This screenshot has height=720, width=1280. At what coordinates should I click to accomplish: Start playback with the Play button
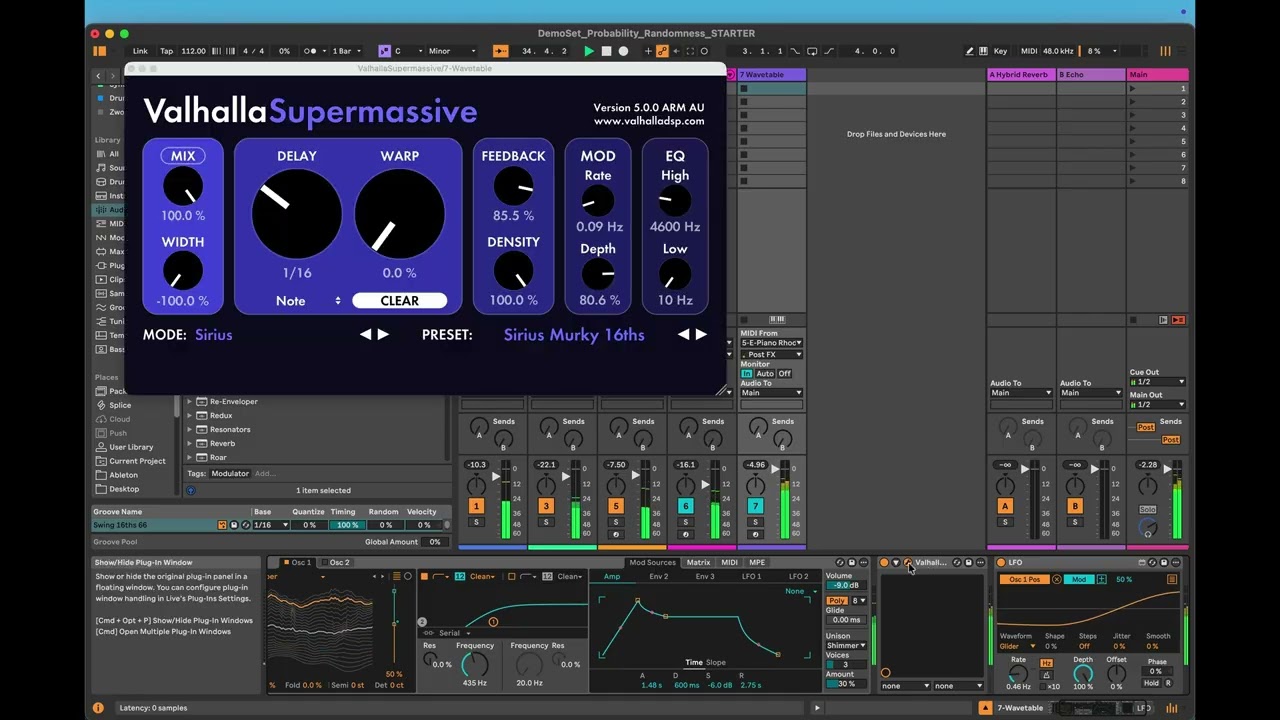[x=589, y=51]
